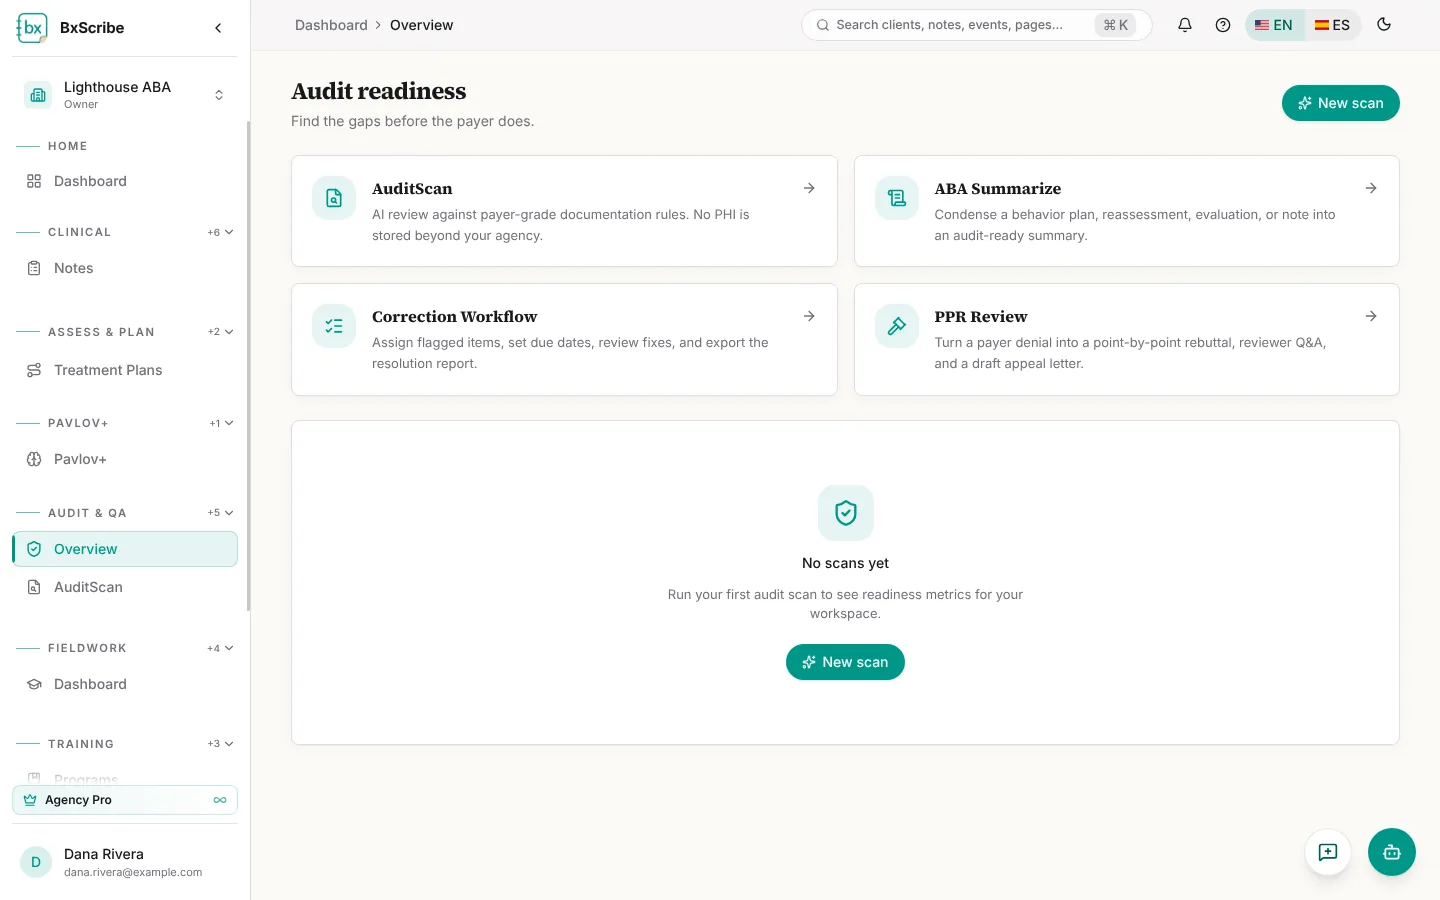Click the shield icon above No scans yet
This screenshot has height=900, width=1440.
coord(846,513)
